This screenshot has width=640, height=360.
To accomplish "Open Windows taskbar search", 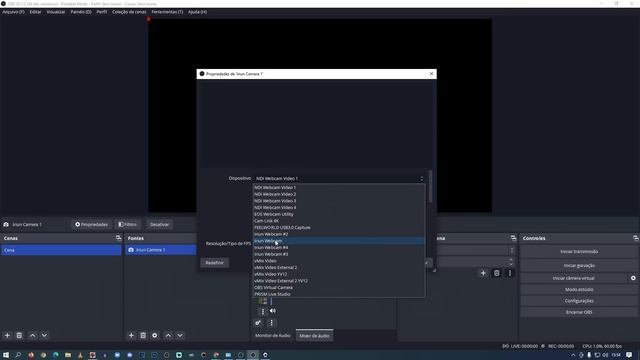I will (x=18, y=355).
